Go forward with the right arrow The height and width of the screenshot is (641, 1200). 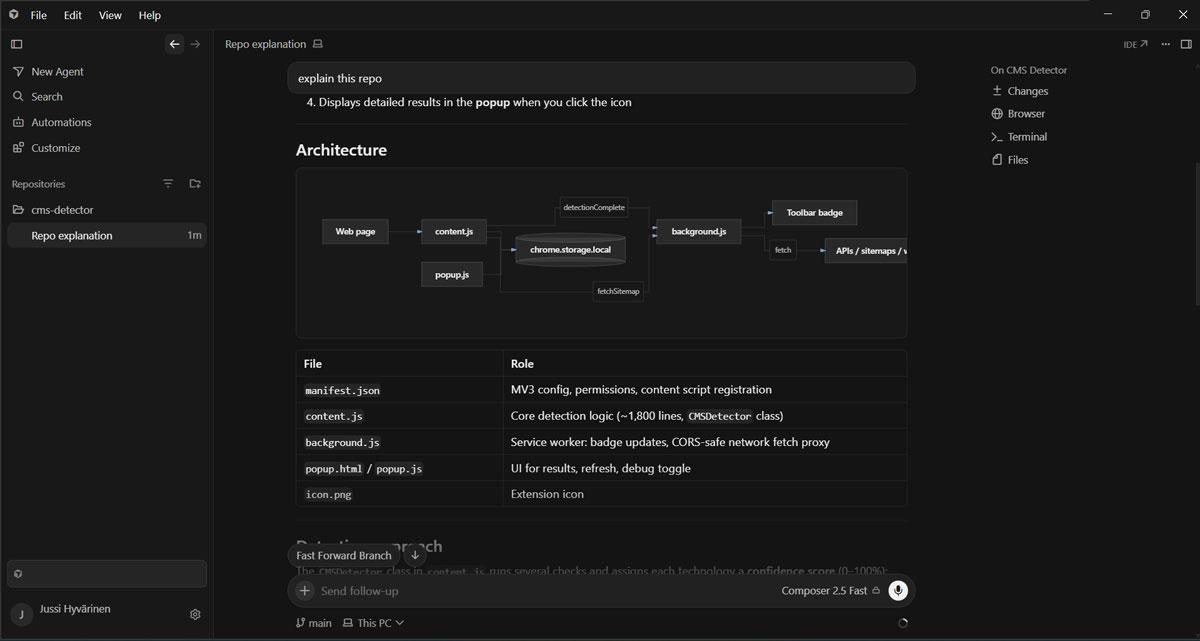coord(195,44)
